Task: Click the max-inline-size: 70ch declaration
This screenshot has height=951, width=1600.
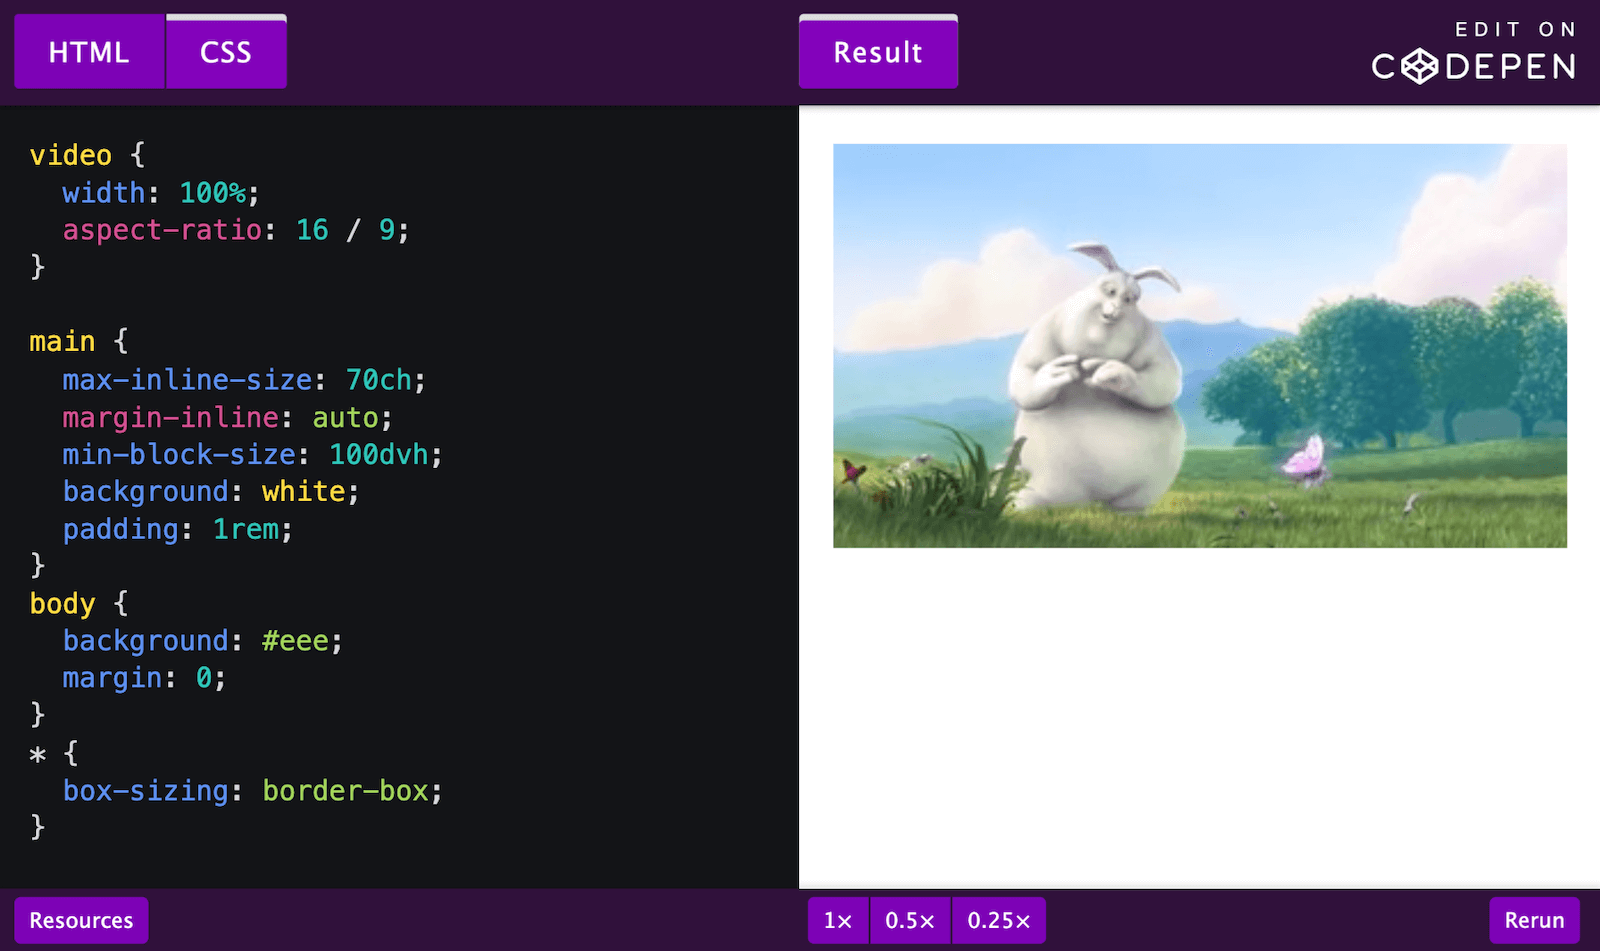Action: click(242, 379)
